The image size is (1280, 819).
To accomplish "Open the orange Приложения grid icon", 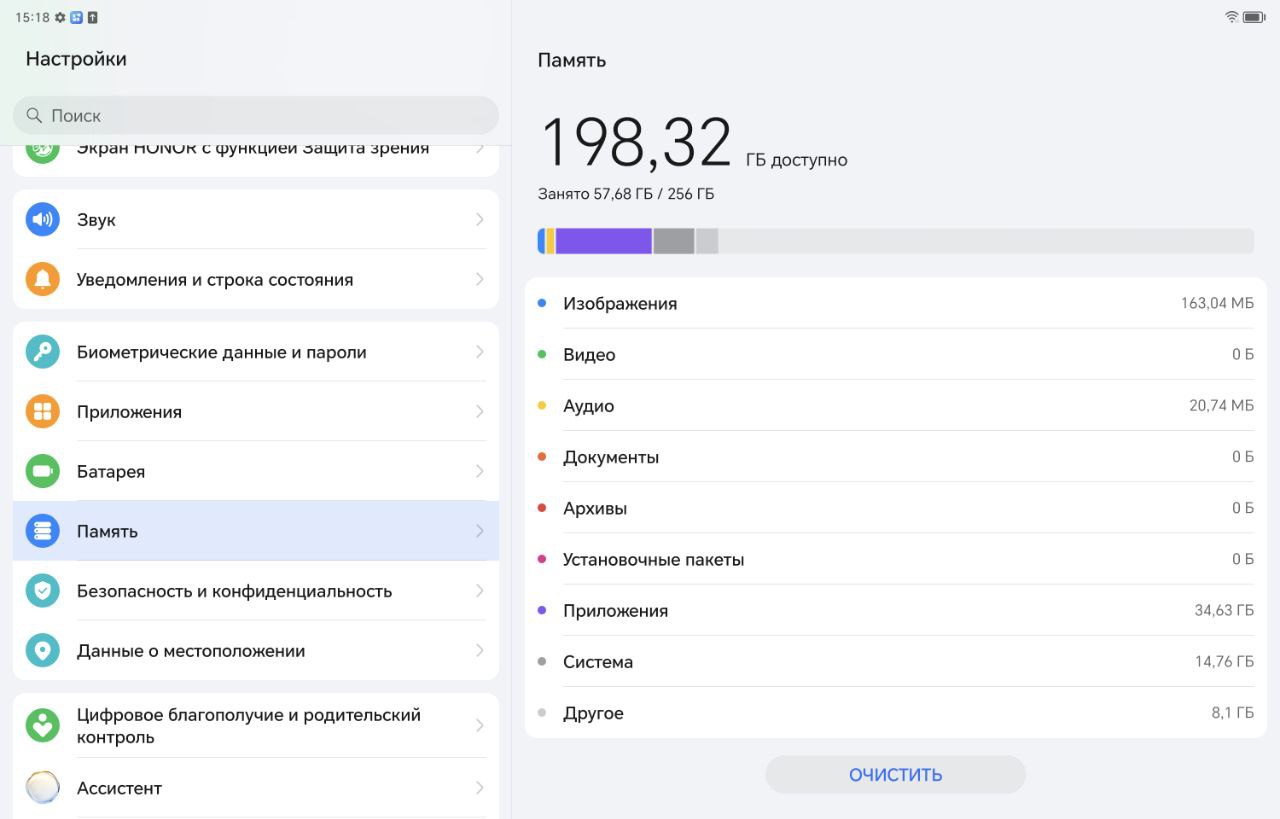I will coord(42,411).
